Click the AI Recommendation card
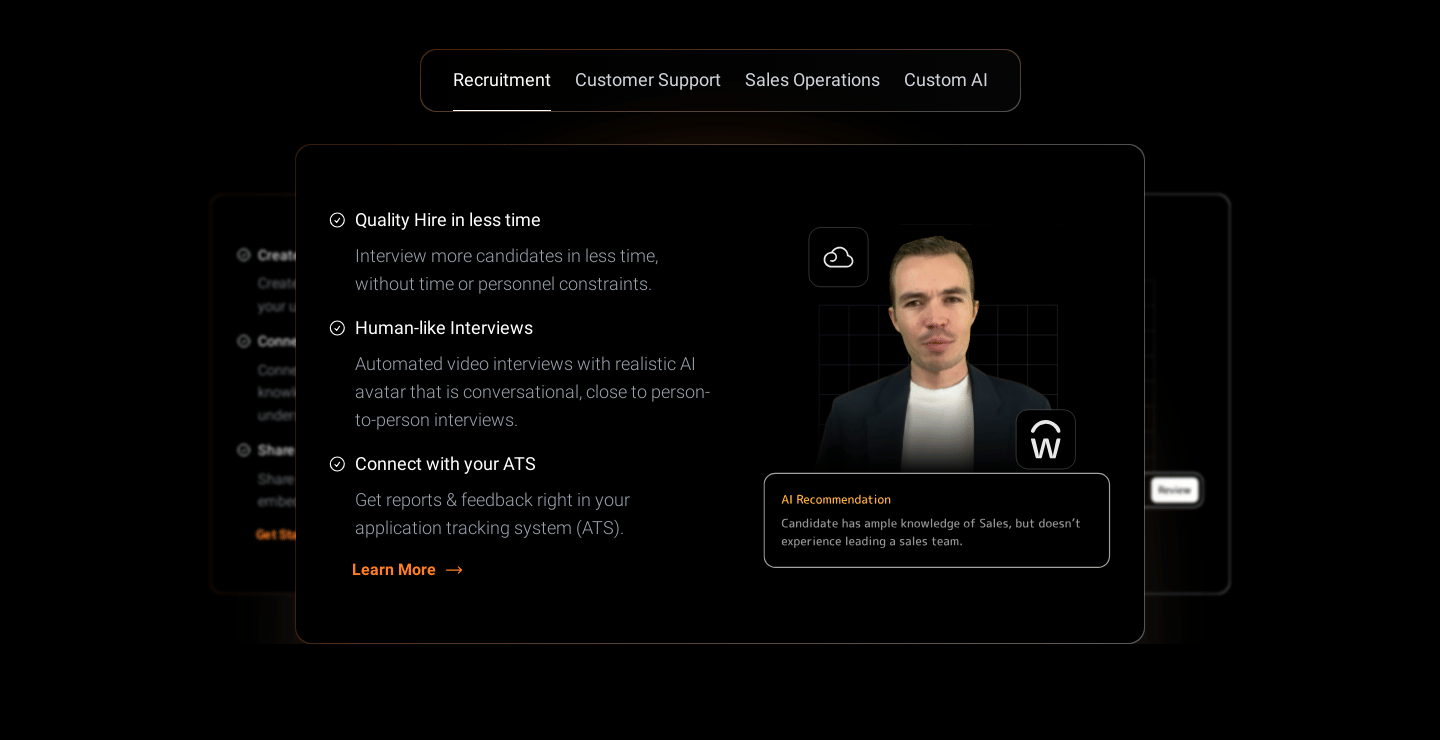The image size is (1440, 740). coord(936,520)
